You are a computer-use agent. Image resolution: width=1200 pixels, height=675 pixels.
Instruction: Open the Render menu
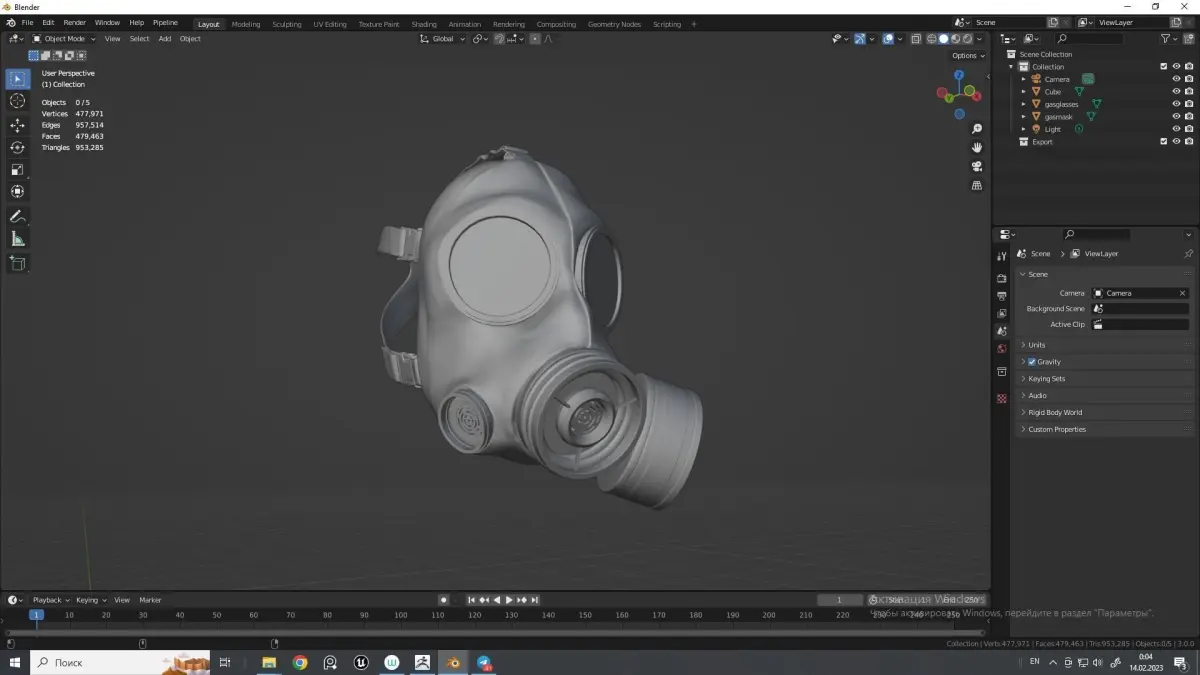pyautogui.click(x=75, y=22)
